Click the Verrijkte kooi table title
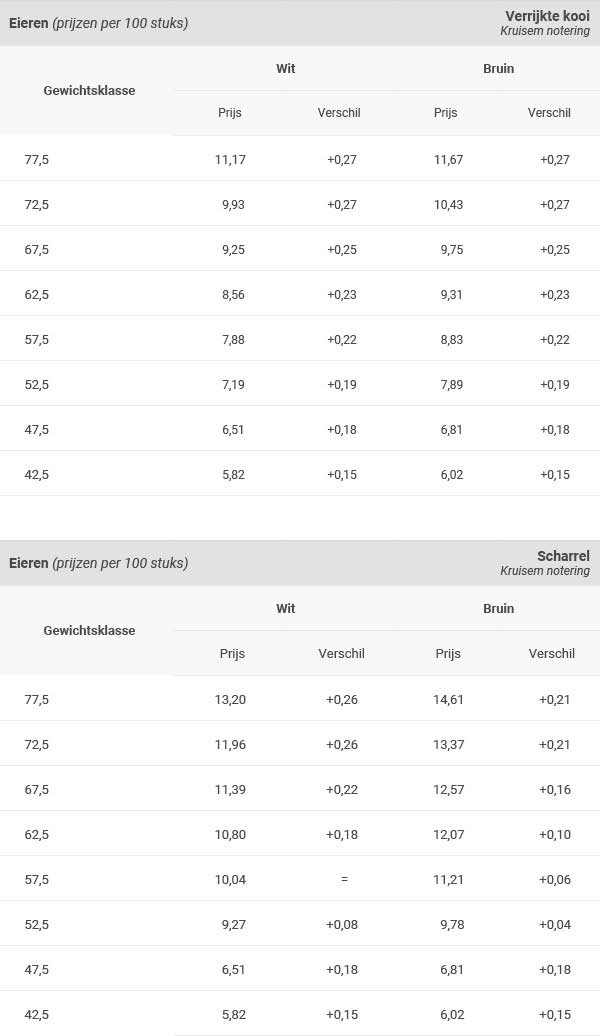Image resolution: width=600 pixels, height=1036 pixels. [547, 16]
